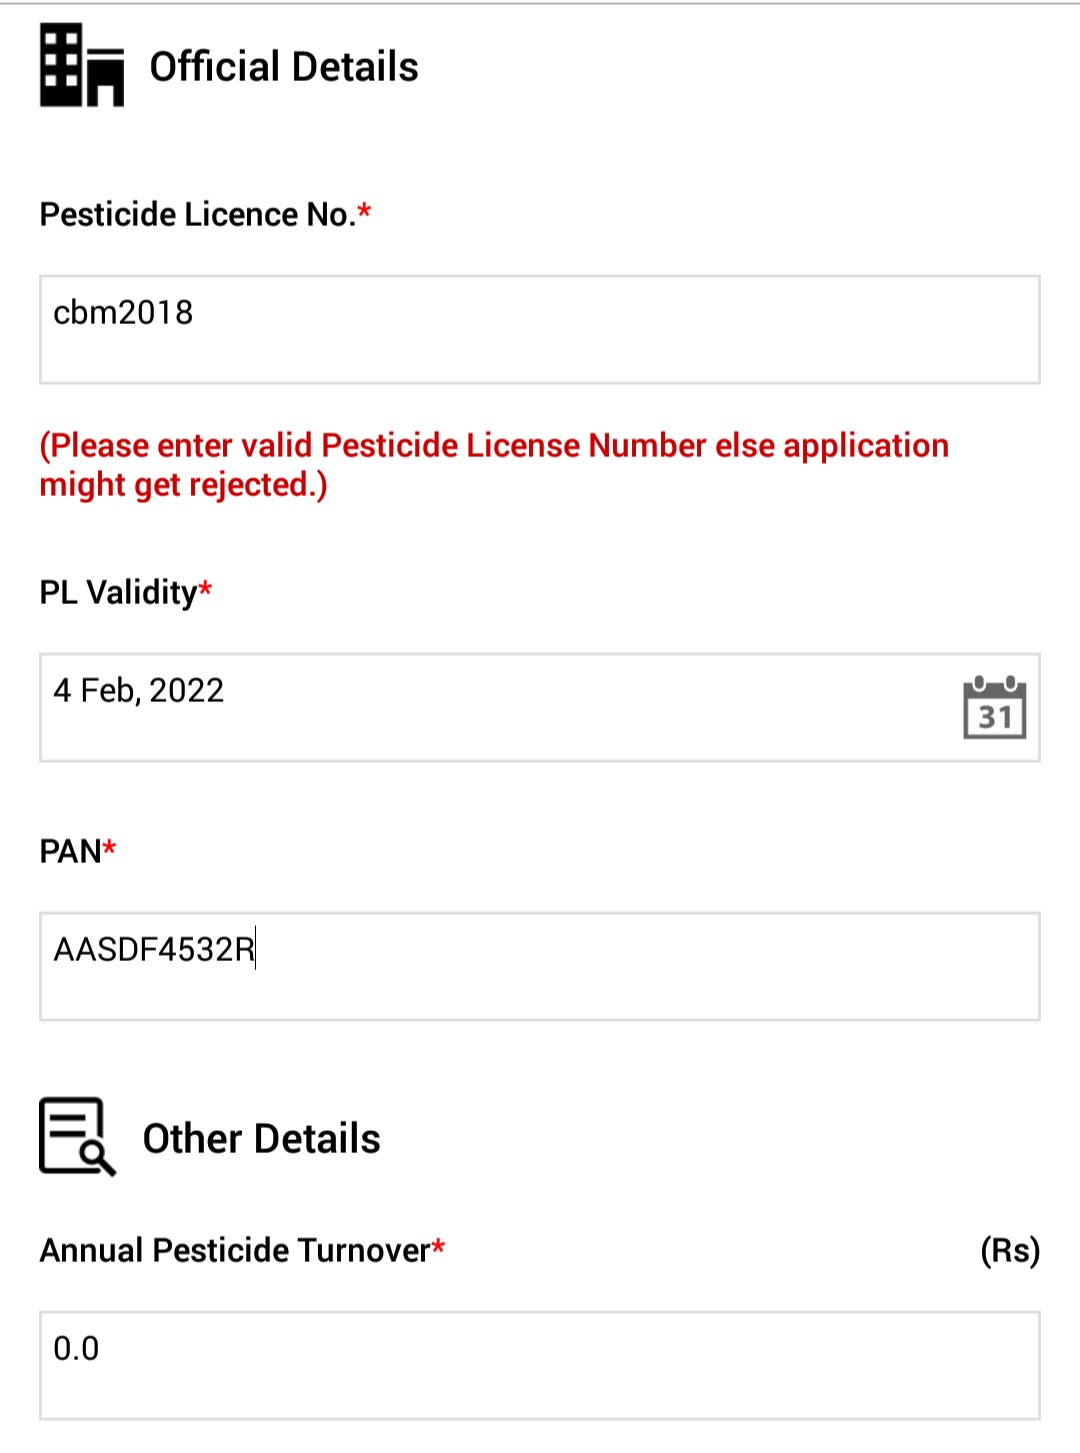Focus the PAN input field
The width and height of the screenshot is (1080, 1453).
[540, 967]
